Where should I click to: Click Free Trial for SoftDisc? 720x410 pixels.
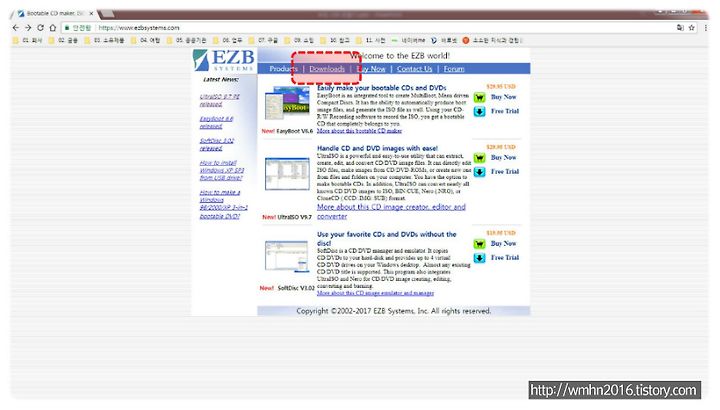pyautogui.click(x=505, y=258)
